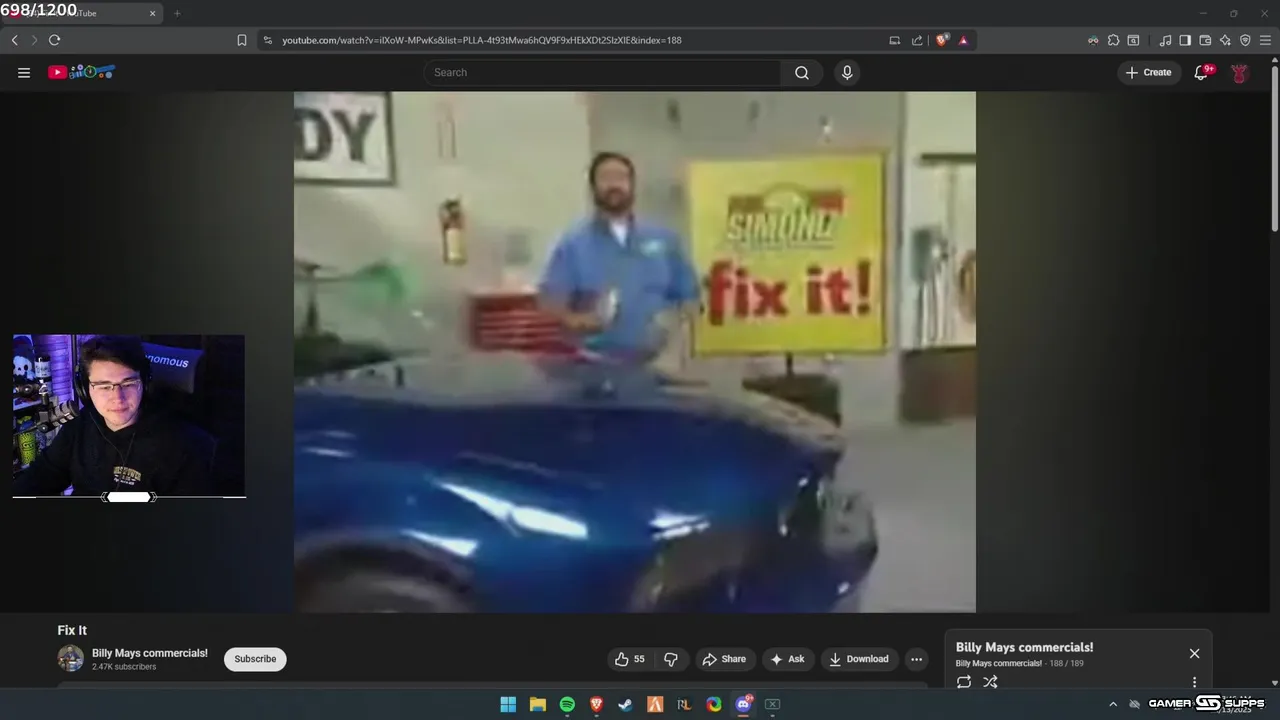
Task: Open Brave Rewards triangle icon
Action: (963, 40)
